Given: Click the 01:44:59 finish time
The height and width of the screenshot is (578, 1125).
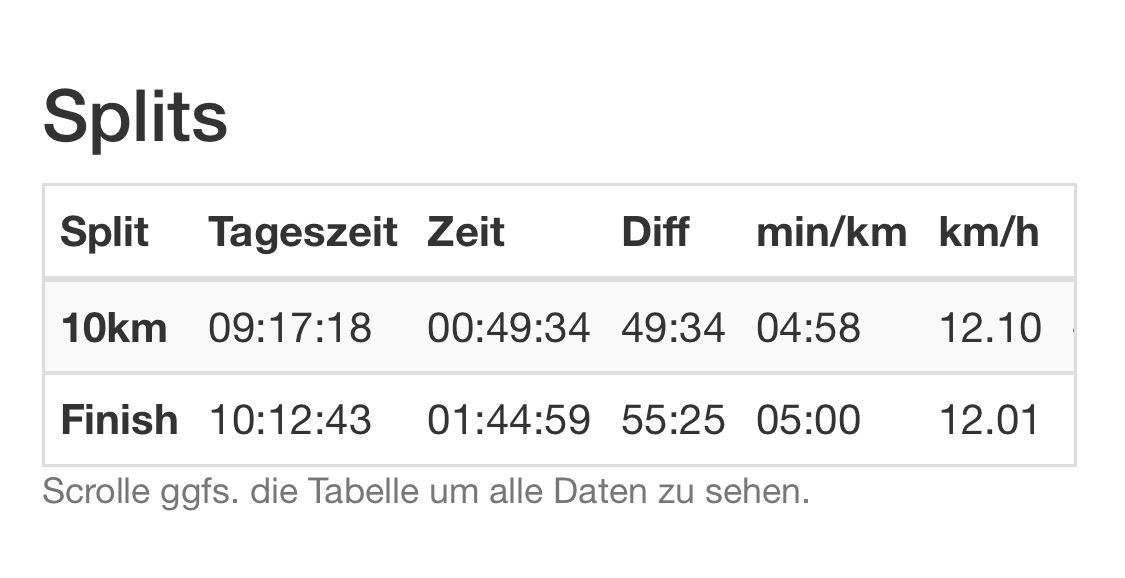Looking at the screenshot, I should point(509,420).
